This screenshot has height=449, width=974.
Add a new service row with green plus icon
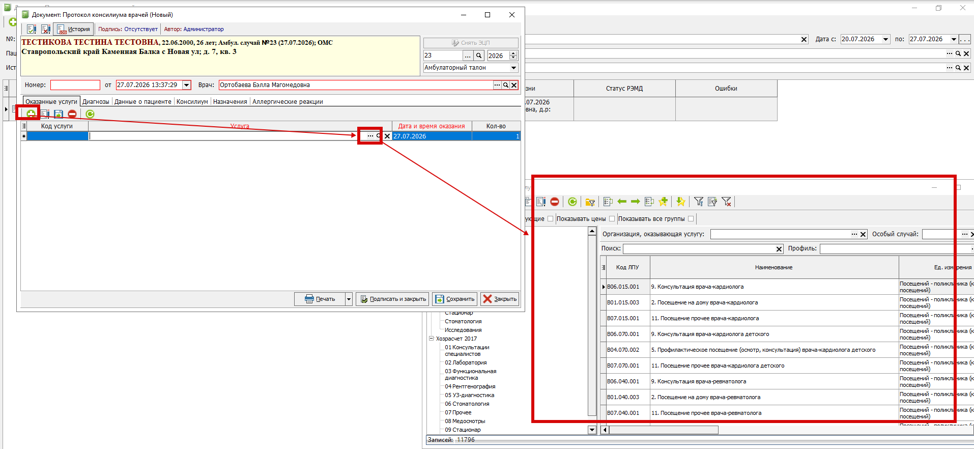click(x=30, y=114)
